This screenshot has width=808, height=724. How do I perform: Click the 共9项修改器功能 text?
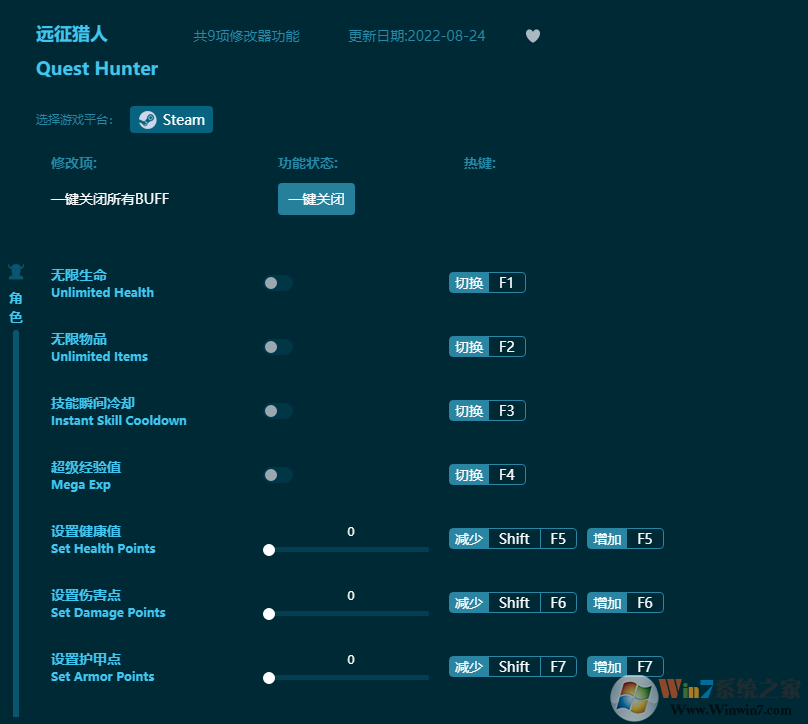coord(246,36)
